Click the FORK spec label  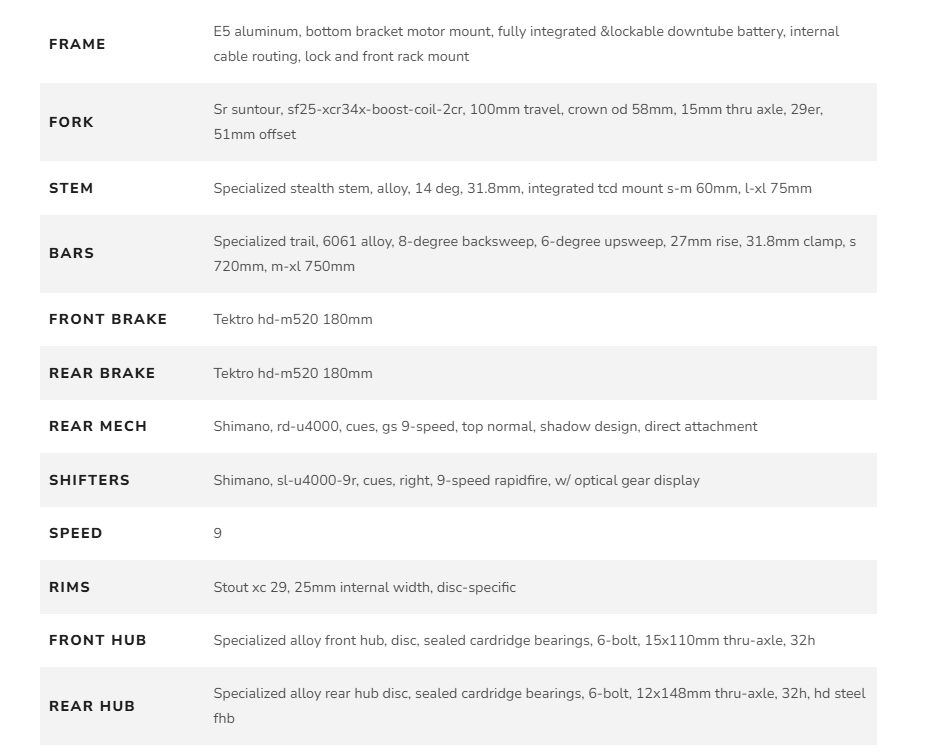71,122
